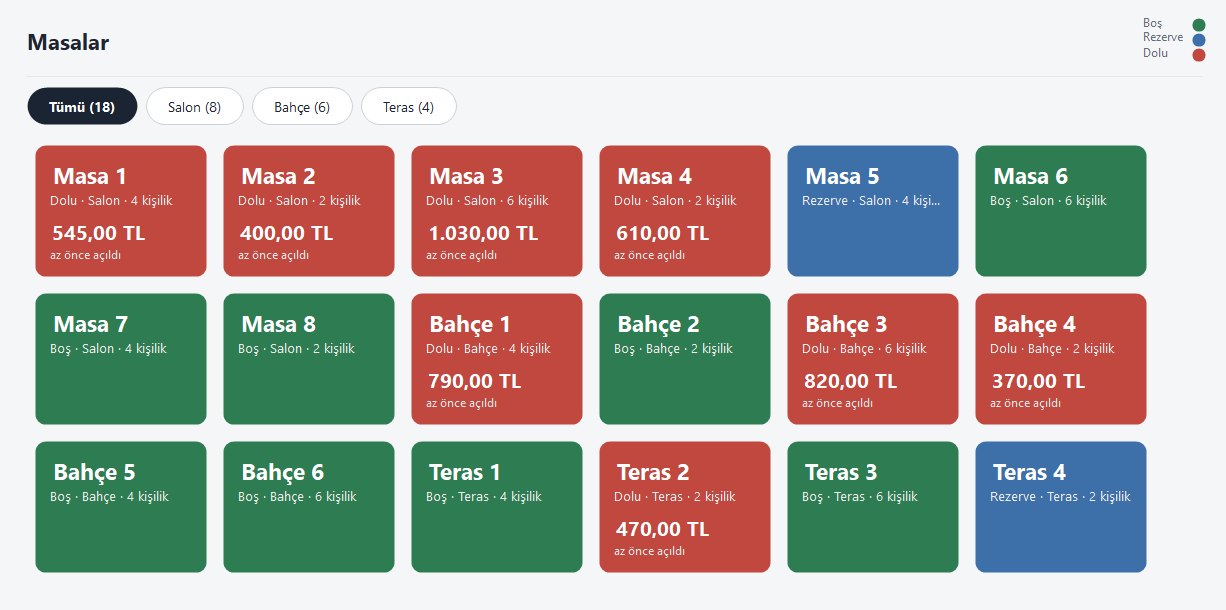1226x610 pixels.
Task: Select the Bahçe 5 table card
Action: (x=121, y=507)
